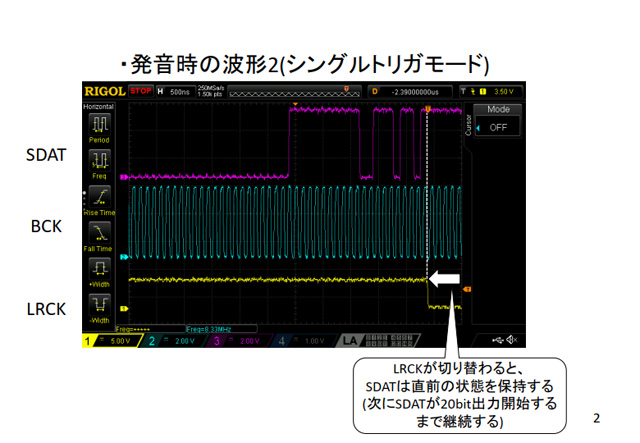
Task: Toggle channel 2 (2.00V) indicator
Action: [176, 341]
